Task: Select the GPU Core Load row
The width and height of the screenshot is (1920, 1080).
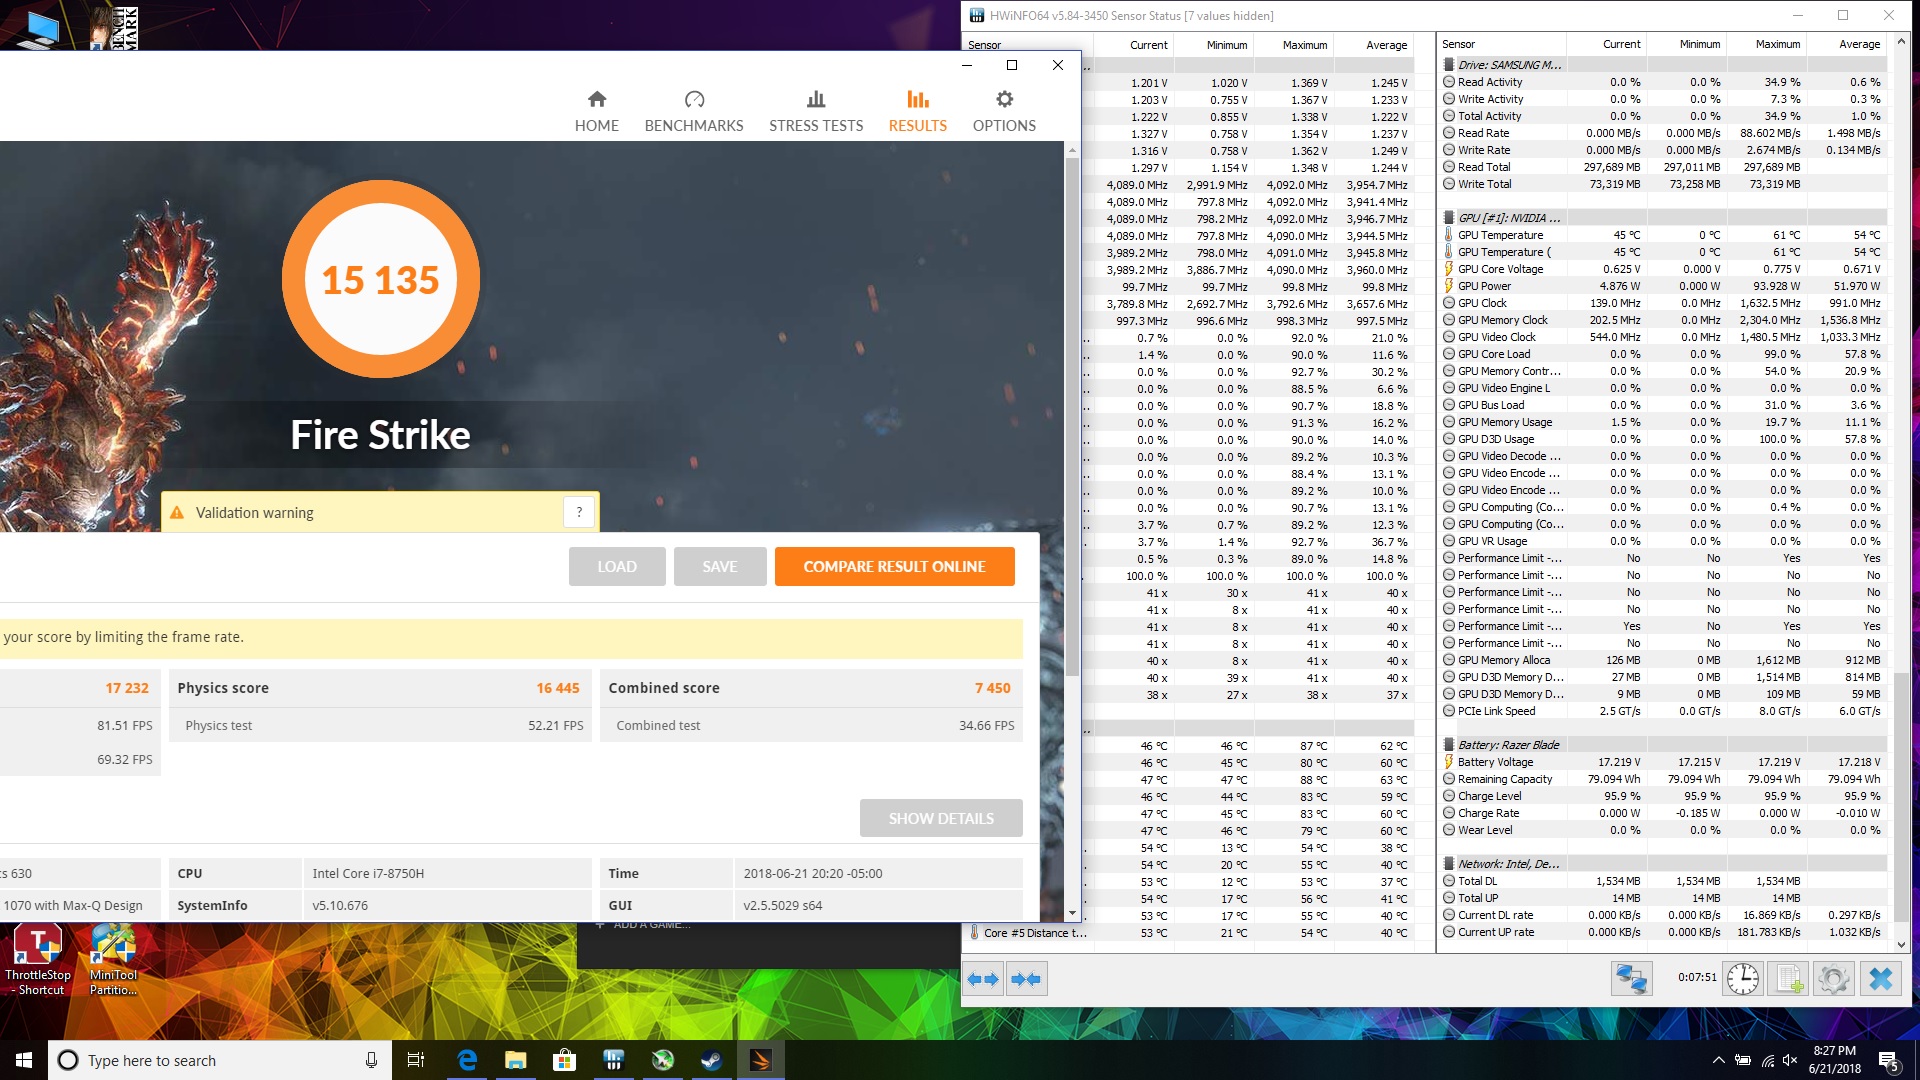Action: pyautogui.click(x=1663, y=354)
